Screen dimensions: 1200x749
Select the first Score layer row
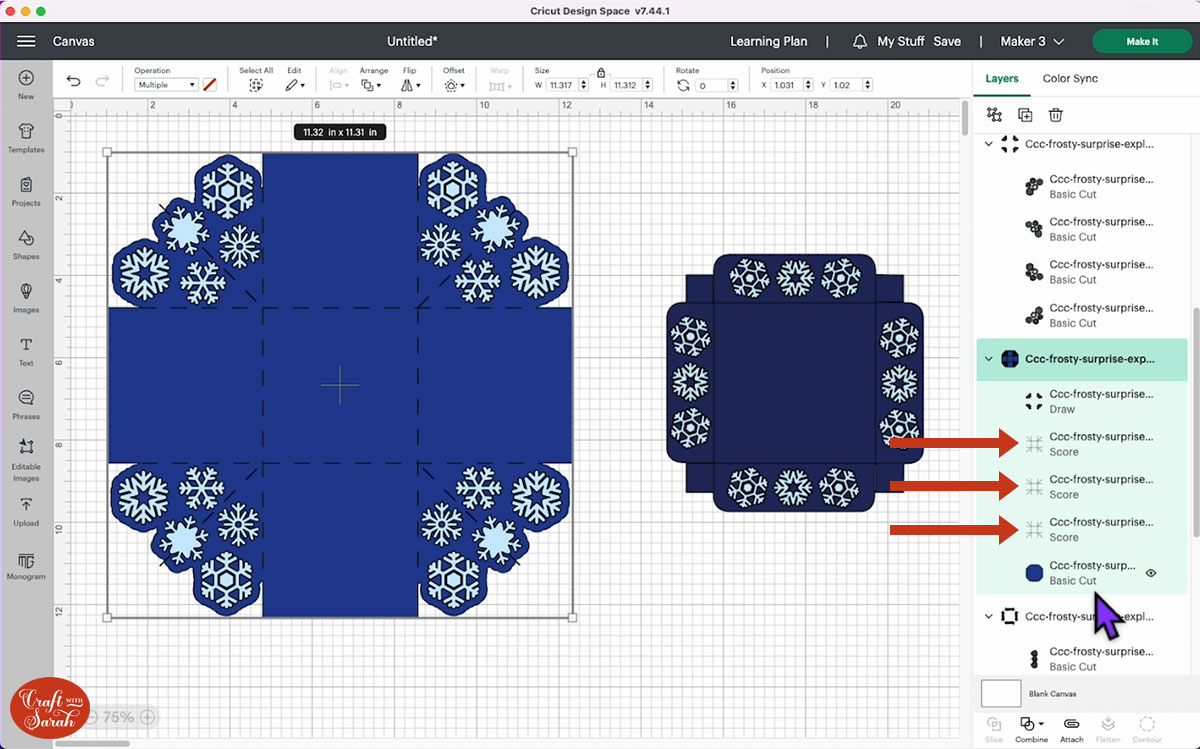[1082, 444]
